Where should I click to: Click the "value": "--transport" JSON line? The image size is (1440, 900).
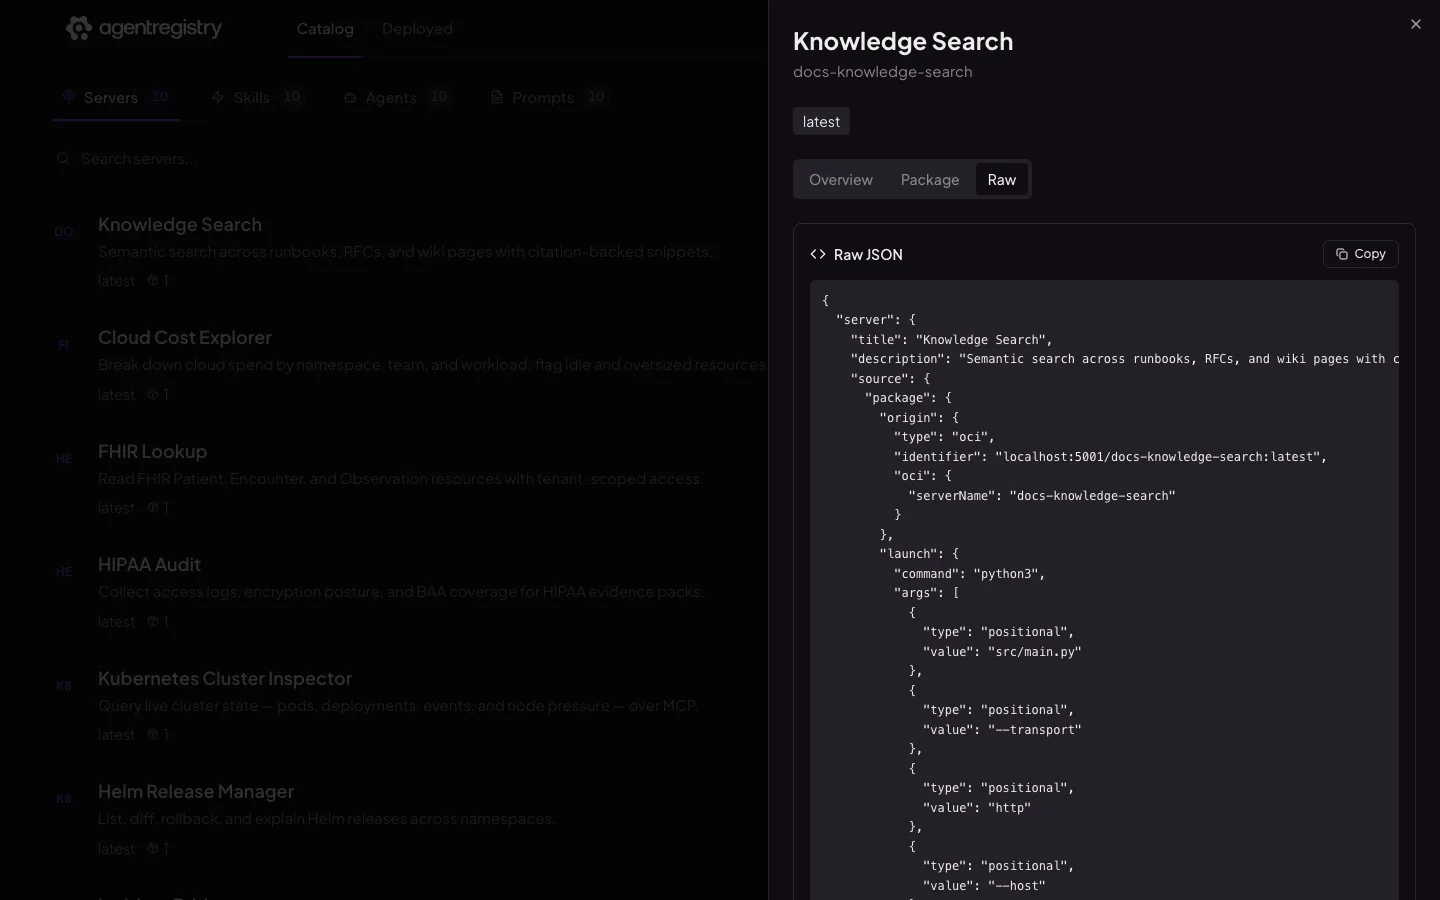pos(1002,729)
